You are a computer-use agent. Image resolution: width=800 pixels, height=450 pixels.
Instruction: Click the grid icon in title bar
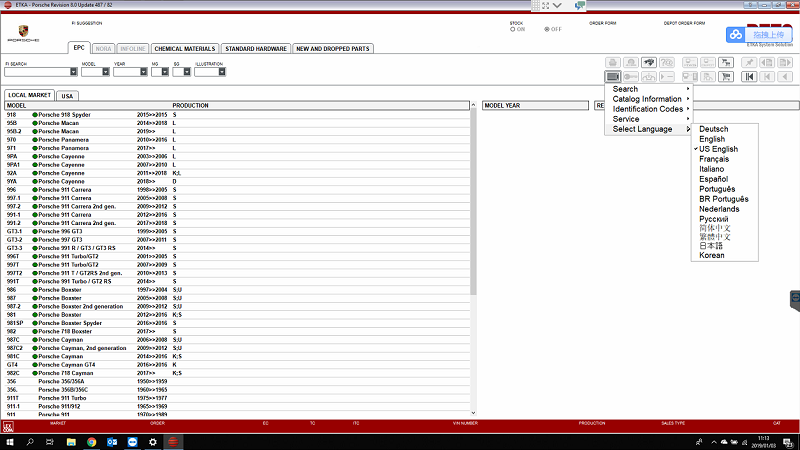coord(535,5)
